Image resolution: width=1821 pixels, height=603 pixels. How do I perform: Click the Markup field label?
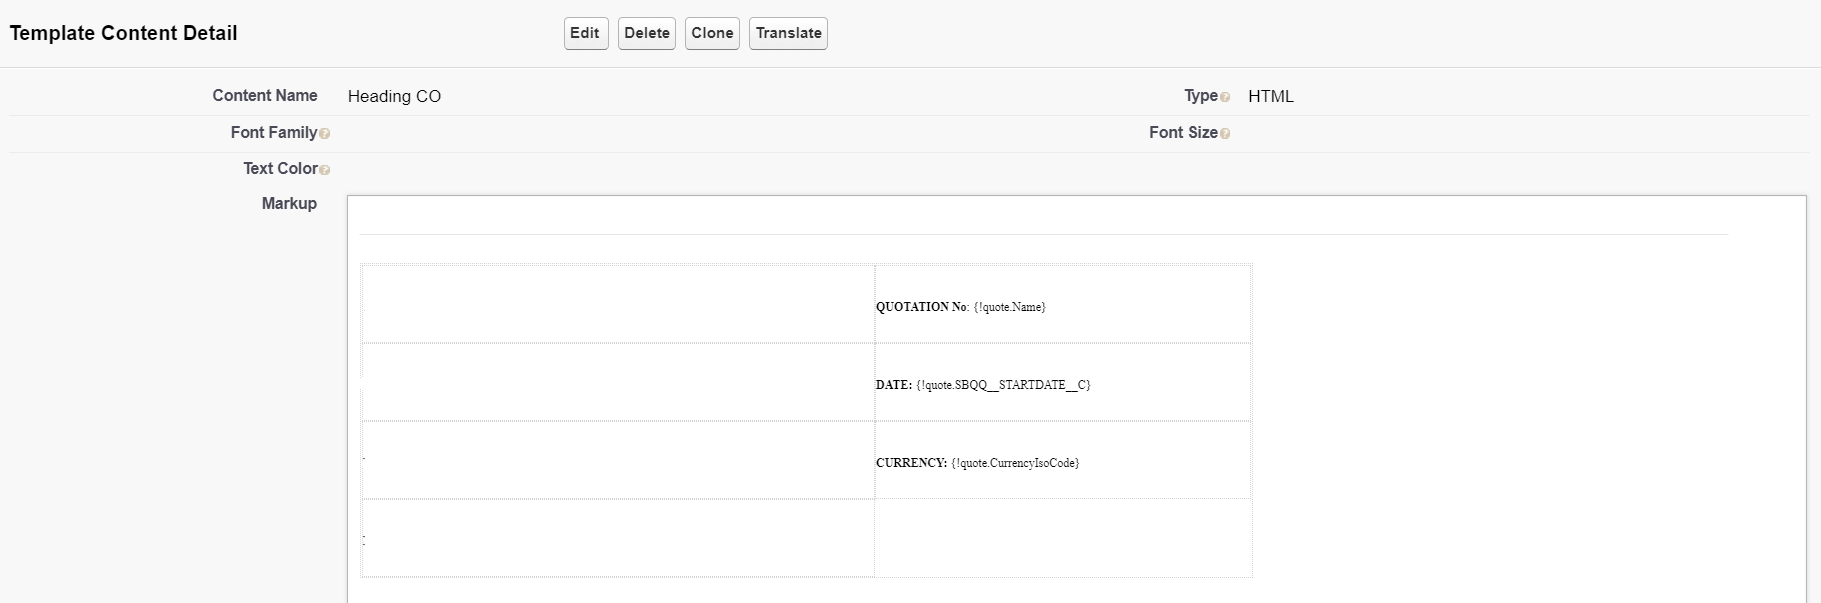click(289, 203)
